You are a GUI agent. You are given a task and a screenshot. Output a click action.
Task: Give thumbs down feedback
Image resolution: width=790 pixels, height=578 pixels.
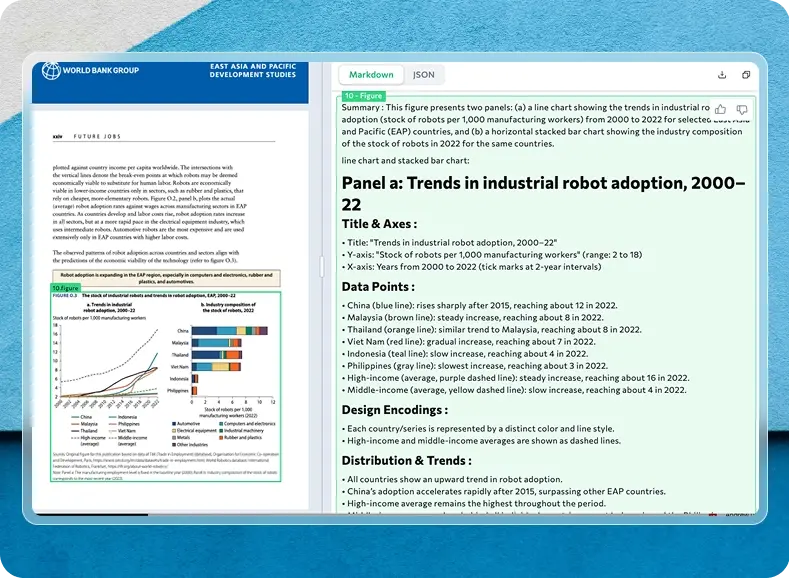[x=742, y=109]
